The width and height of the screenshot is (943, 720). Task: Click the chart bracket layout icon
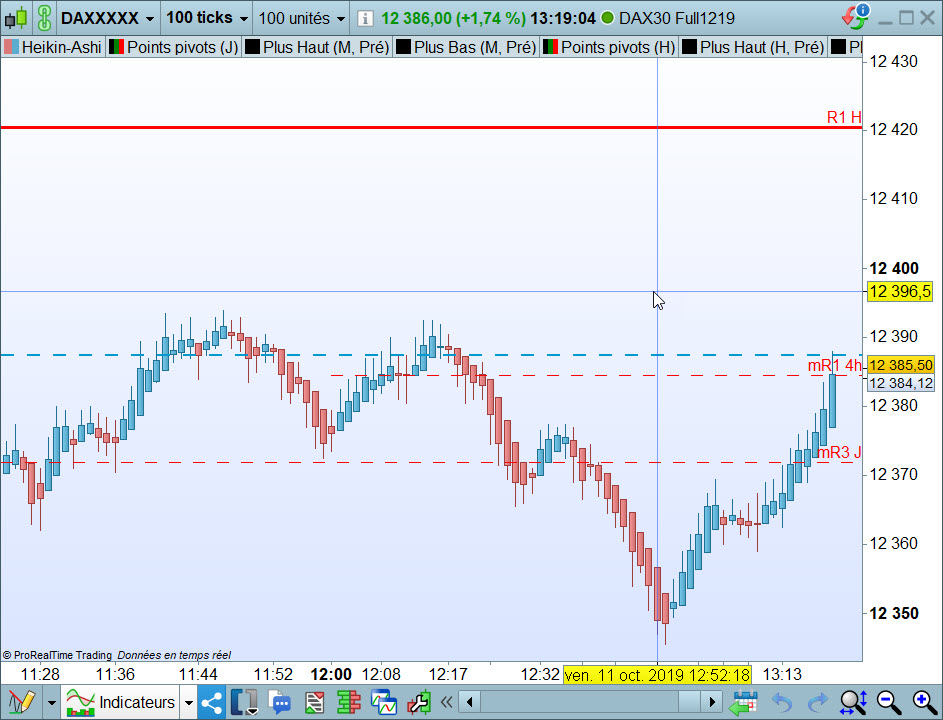[244, 702]
